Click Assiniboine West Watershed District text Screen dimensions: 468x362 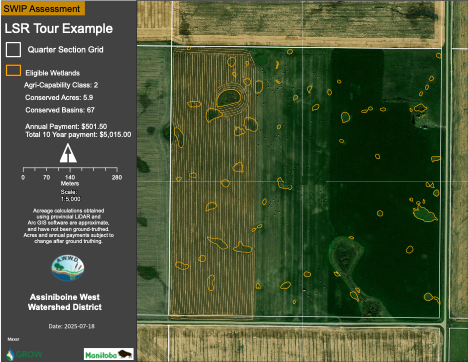[x=65, y=302]
